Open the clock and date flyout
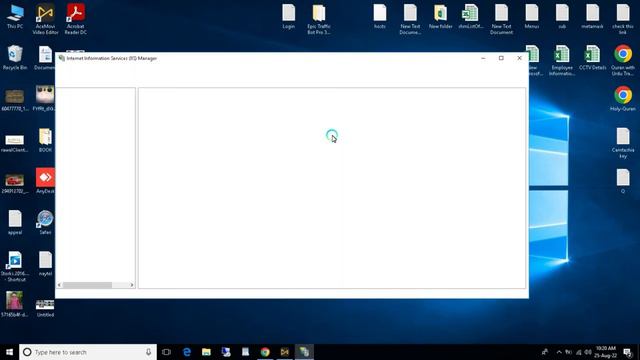This screenshot has height=360, width=640. [606, 352]
